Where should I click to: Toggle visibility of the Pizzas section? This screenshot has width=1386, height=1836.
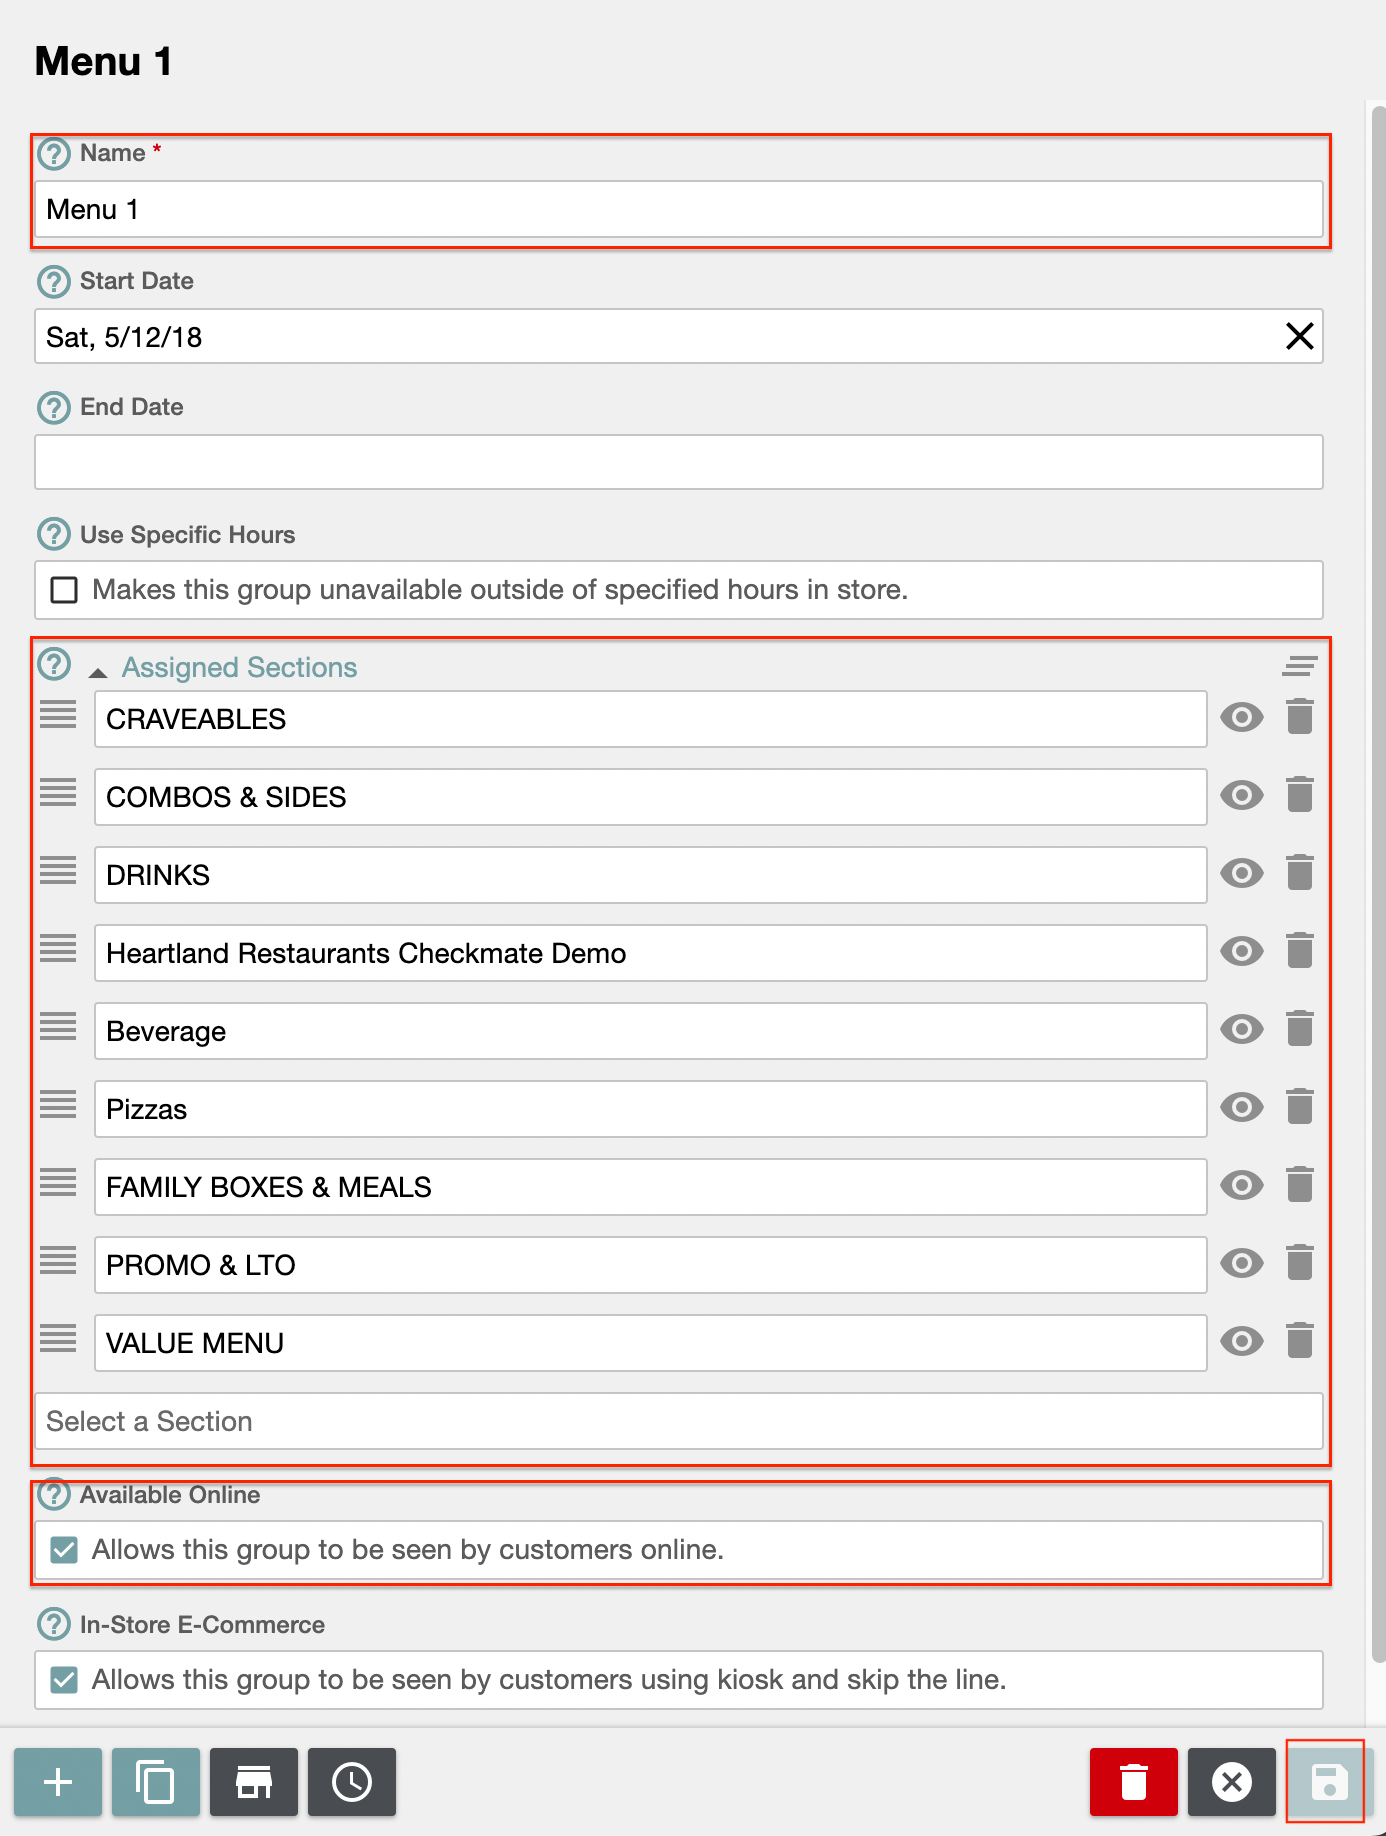click(x=1241, y=1108)
